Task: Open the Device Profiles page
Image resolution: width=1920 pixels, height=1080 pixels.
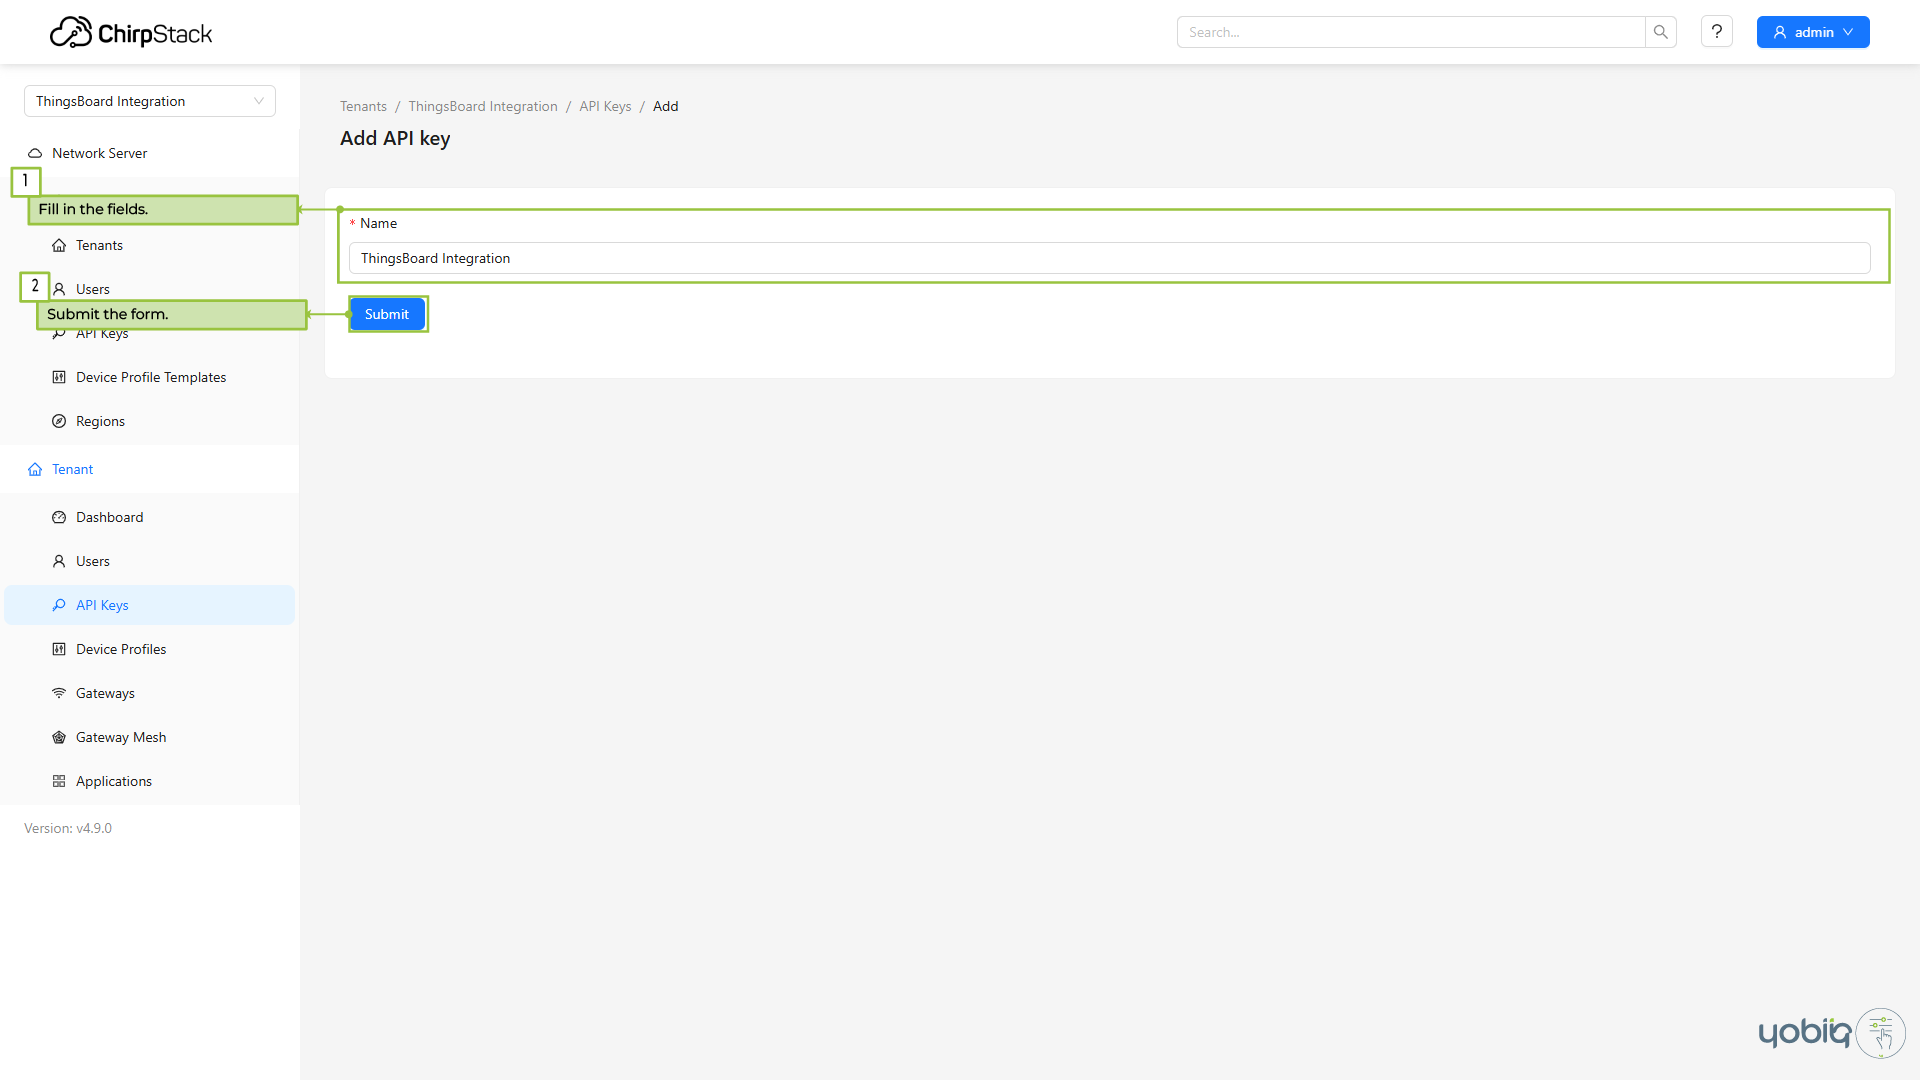Action: [150, 649]
